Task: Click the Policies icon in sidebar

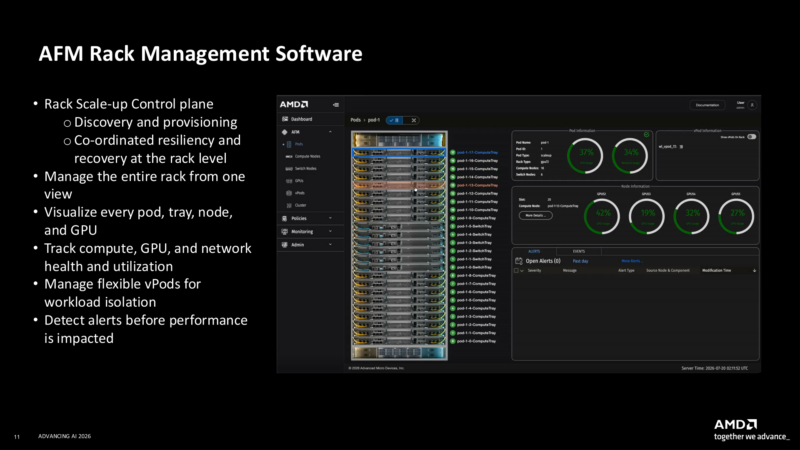Action: pos(285,218)
